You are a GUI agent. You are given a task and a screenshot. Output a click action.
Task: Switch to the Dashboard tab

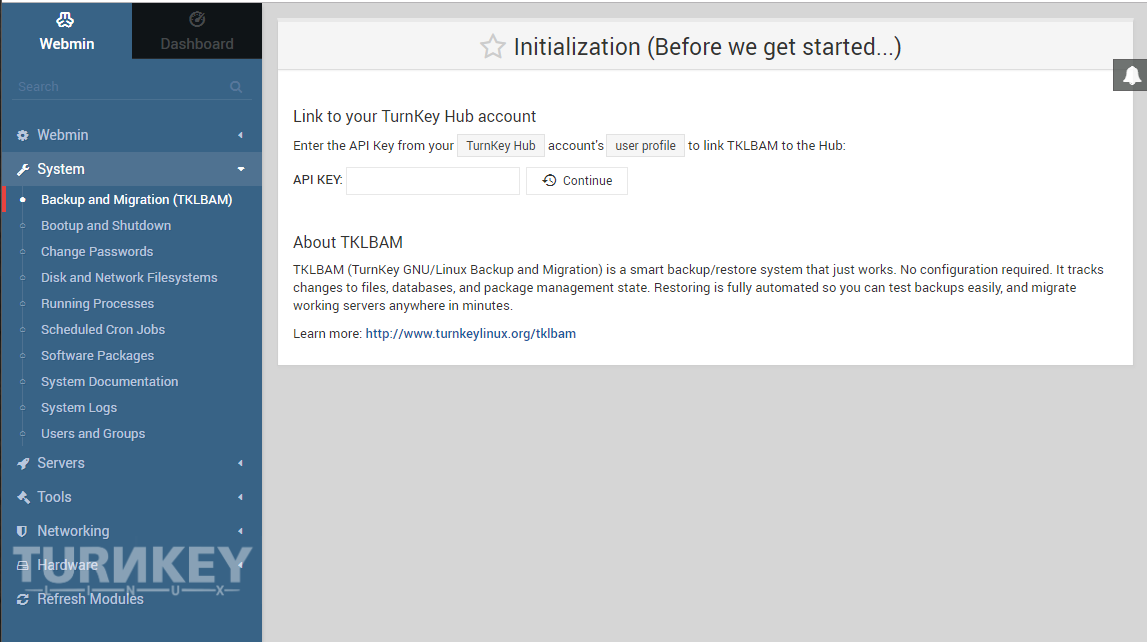[197, 31]
